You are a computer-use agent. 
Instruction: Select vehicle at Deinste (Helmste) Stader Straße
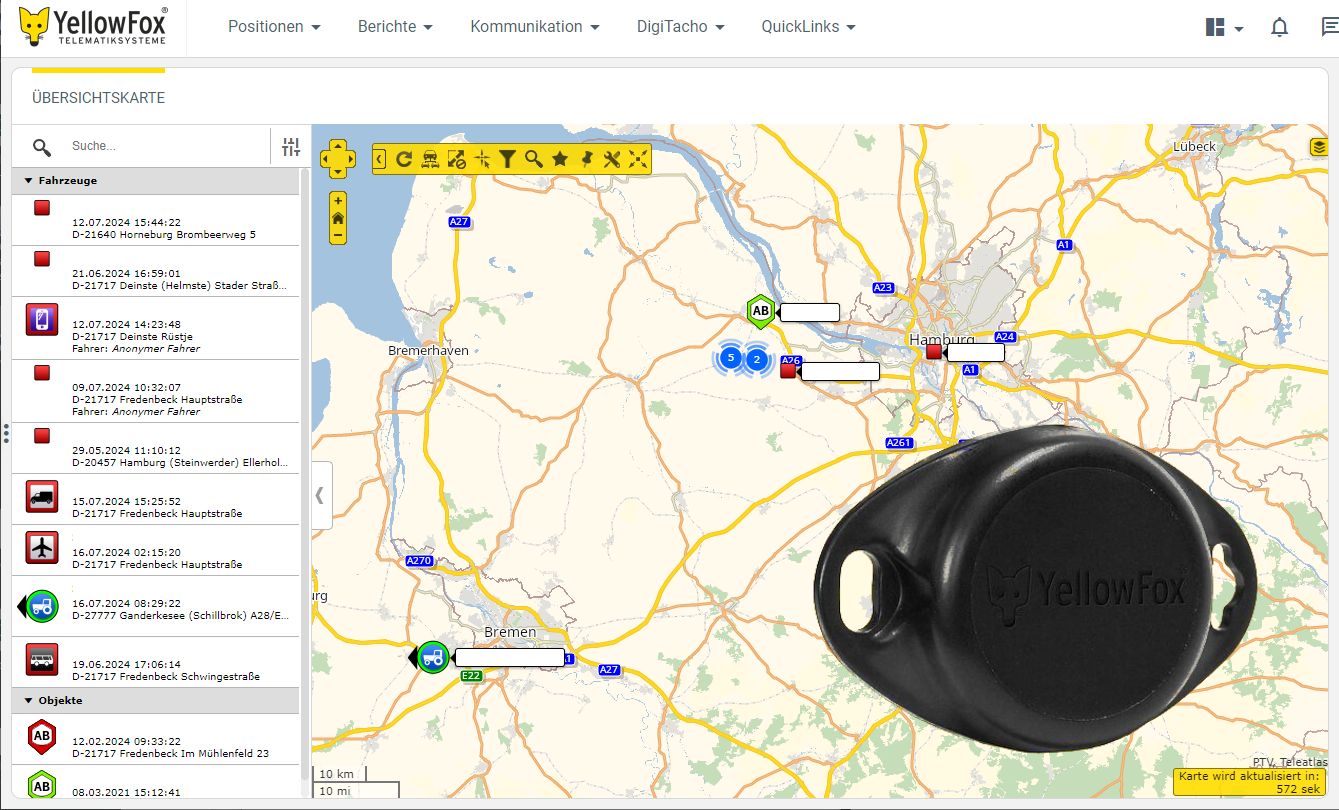155,271
